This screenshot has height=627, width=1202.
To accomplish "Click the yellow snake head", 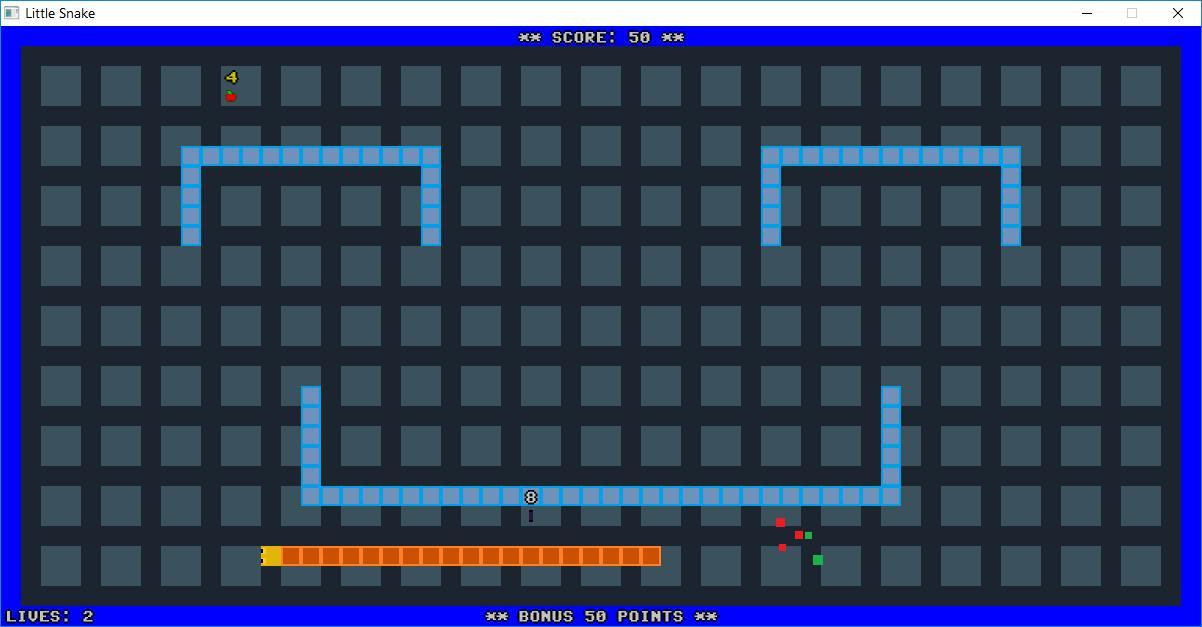I will 271,556.
